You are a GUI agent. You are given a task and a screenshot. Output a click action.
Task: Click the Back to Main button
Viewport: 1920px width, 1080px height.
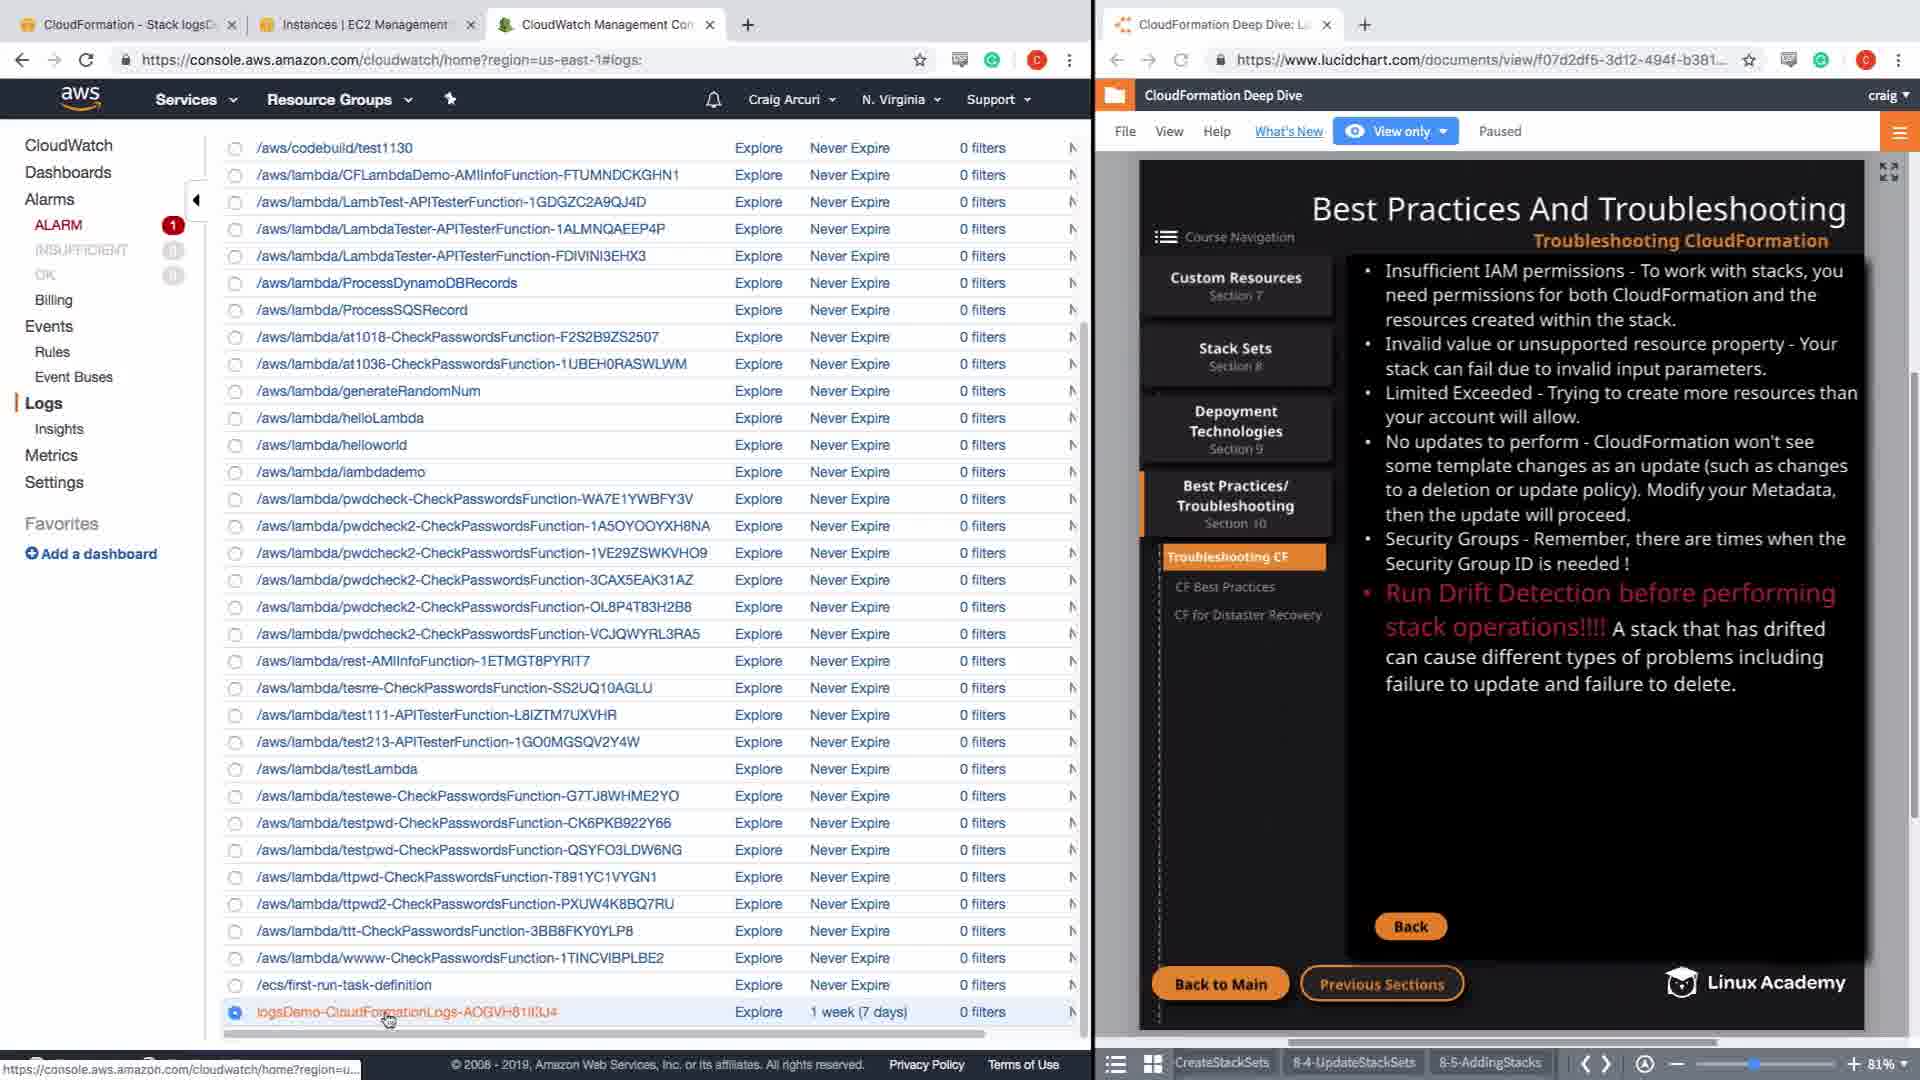1220,984
